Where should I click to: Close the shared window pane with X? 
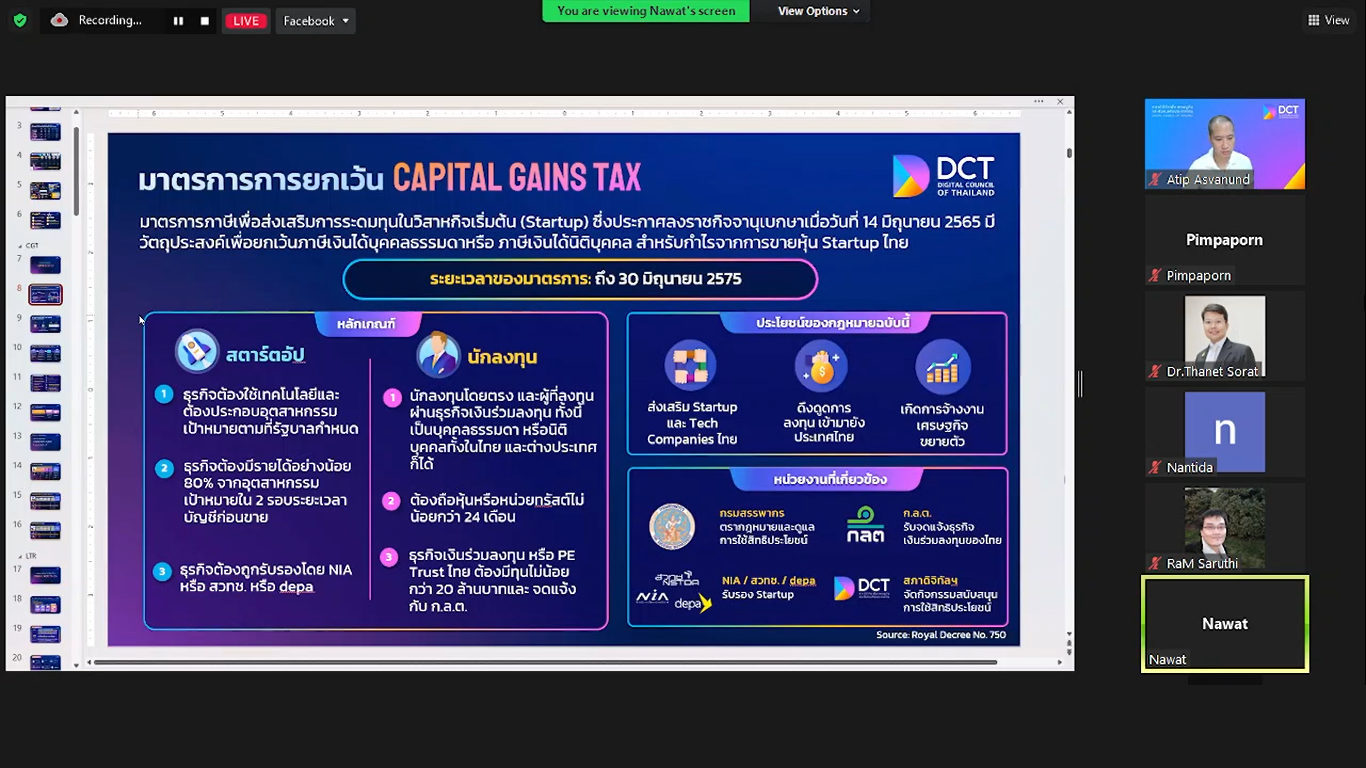pyautogui.click(x=1059, y=101)
